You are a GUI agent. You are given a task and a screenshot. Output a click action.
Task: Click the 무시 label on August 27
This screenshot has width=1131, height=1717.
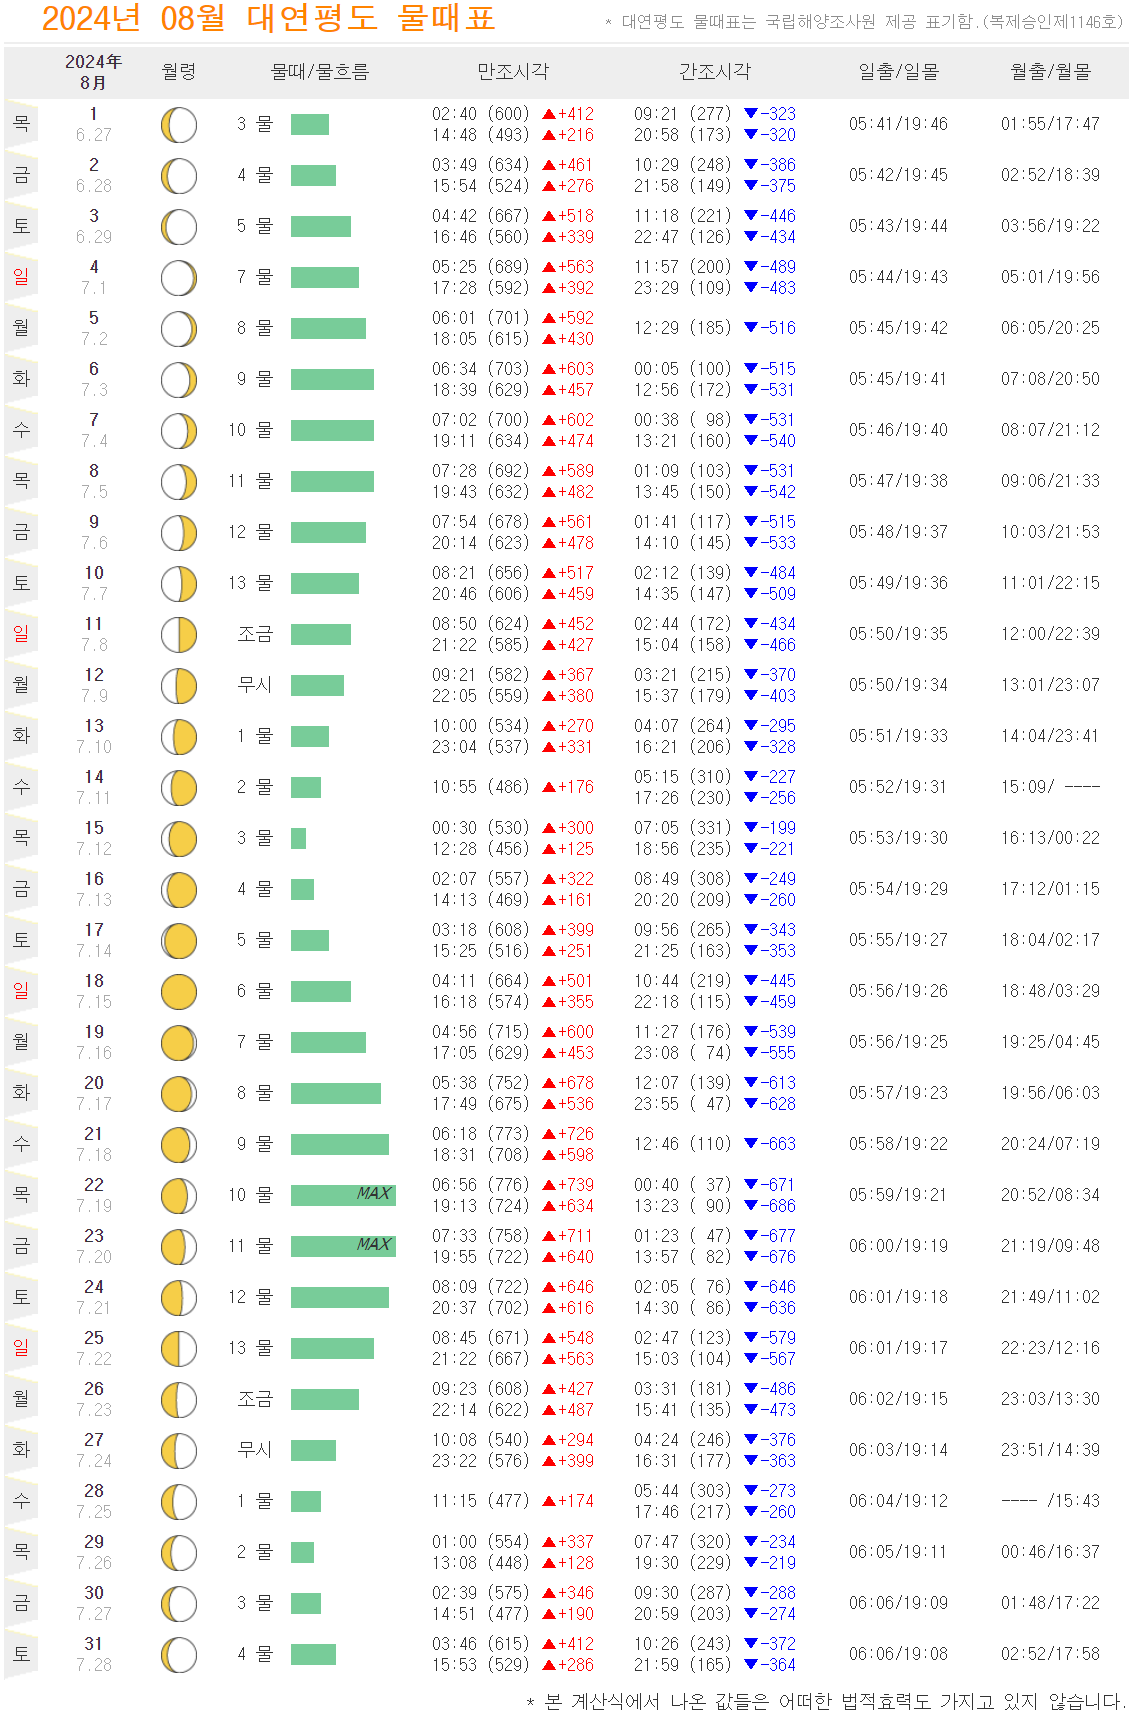coord(255,1451)
